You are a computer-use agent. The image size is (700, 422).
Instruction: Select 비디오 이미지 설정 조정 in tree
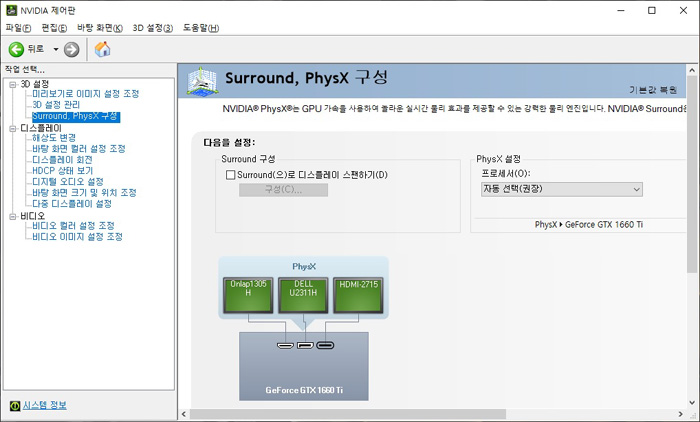77,237
